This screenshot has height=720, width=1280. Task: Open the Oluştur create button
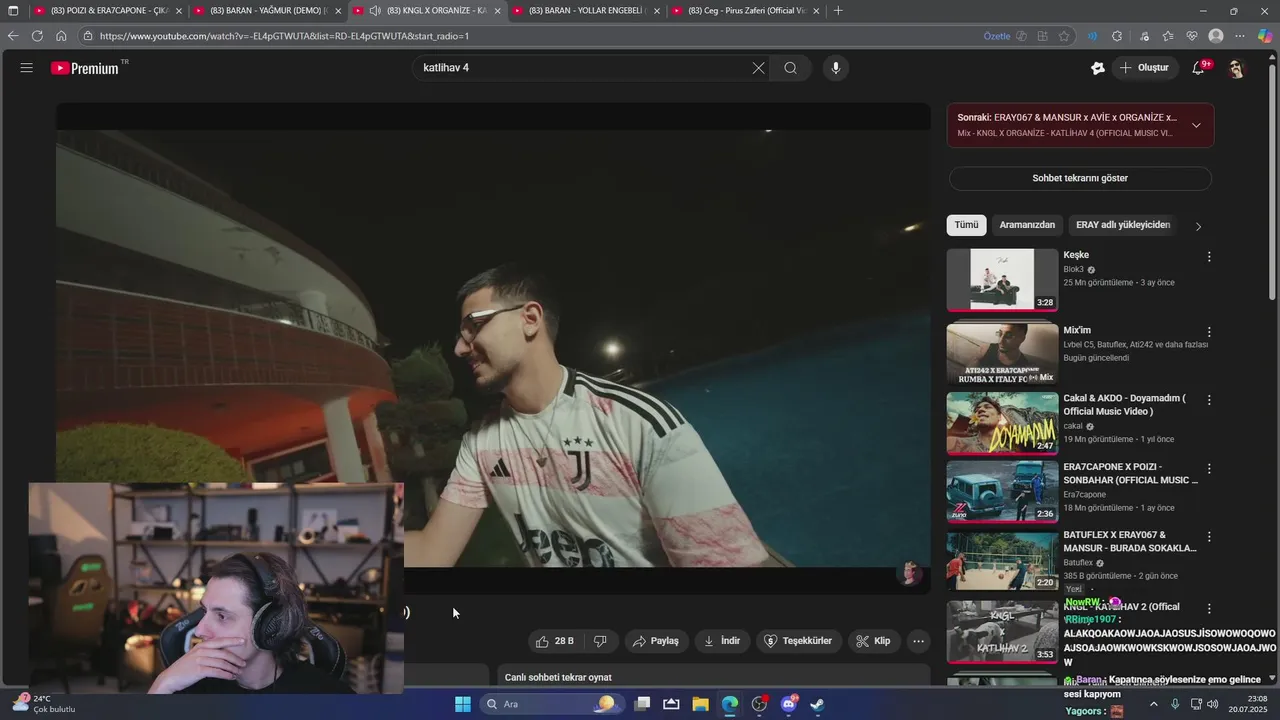(x=1144, y=68)
